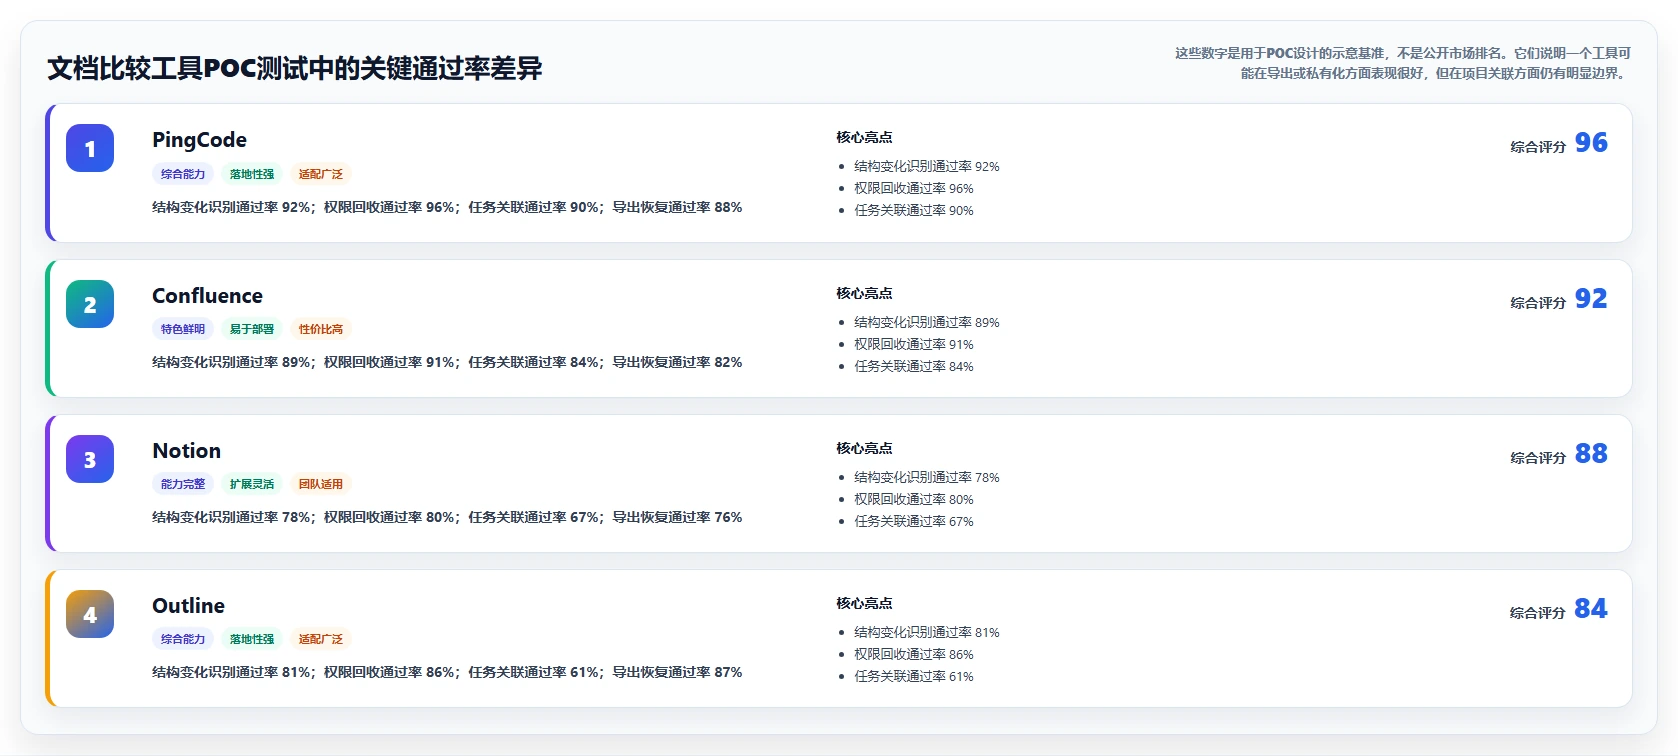Click Outline's 适配广泛 tag

[x=321, y=639]
